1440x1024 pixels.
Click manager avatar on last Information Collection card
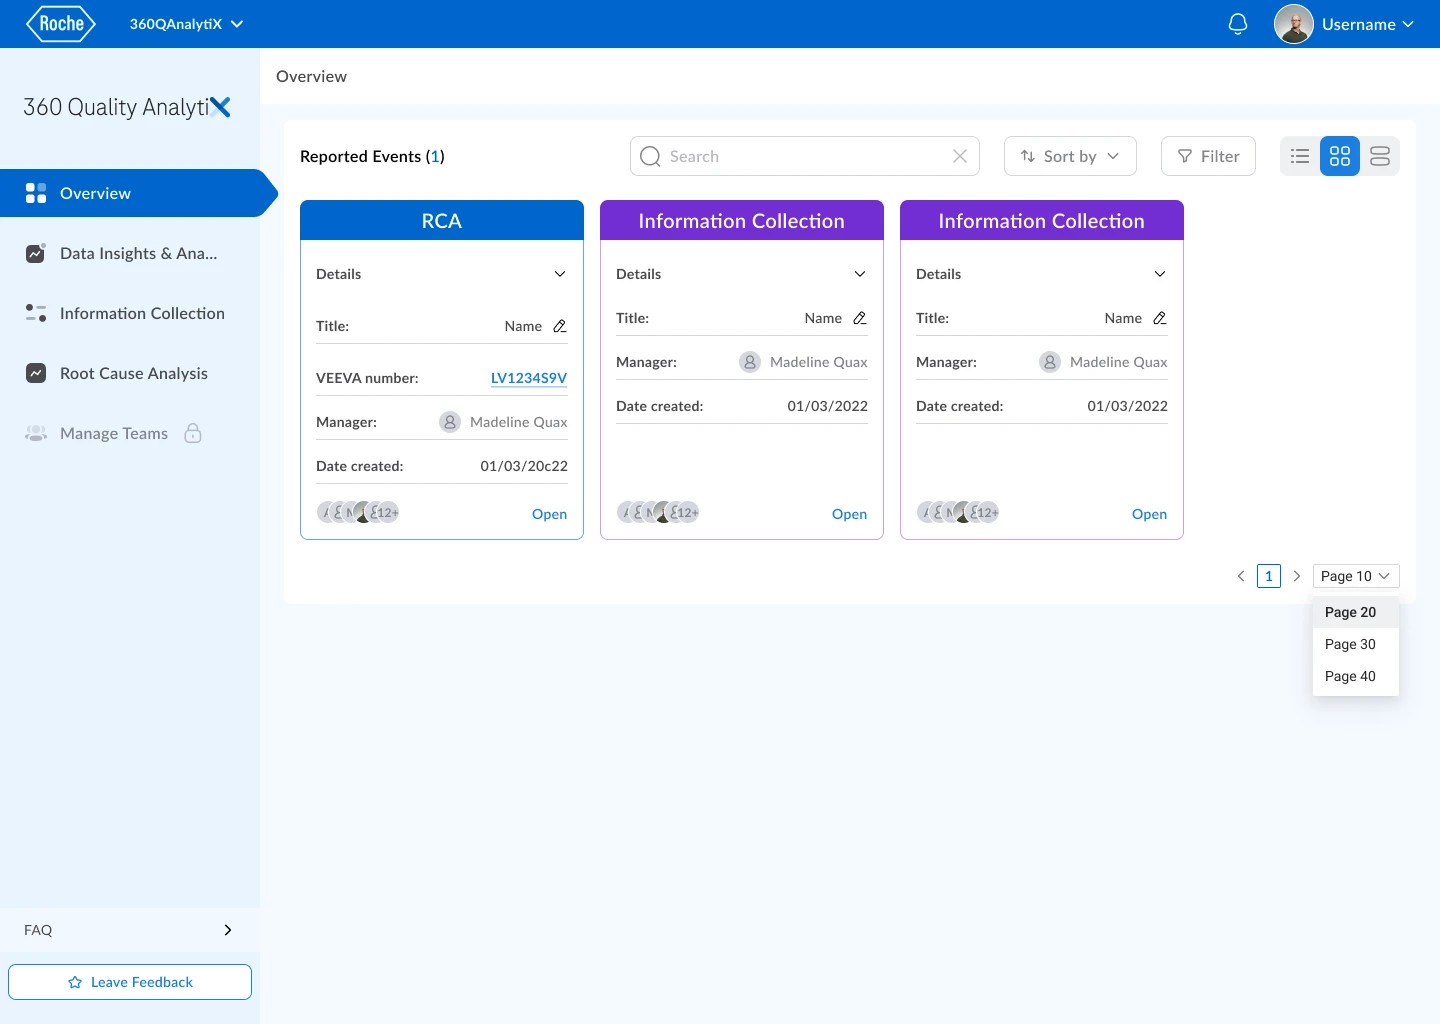pos(1050,362)
